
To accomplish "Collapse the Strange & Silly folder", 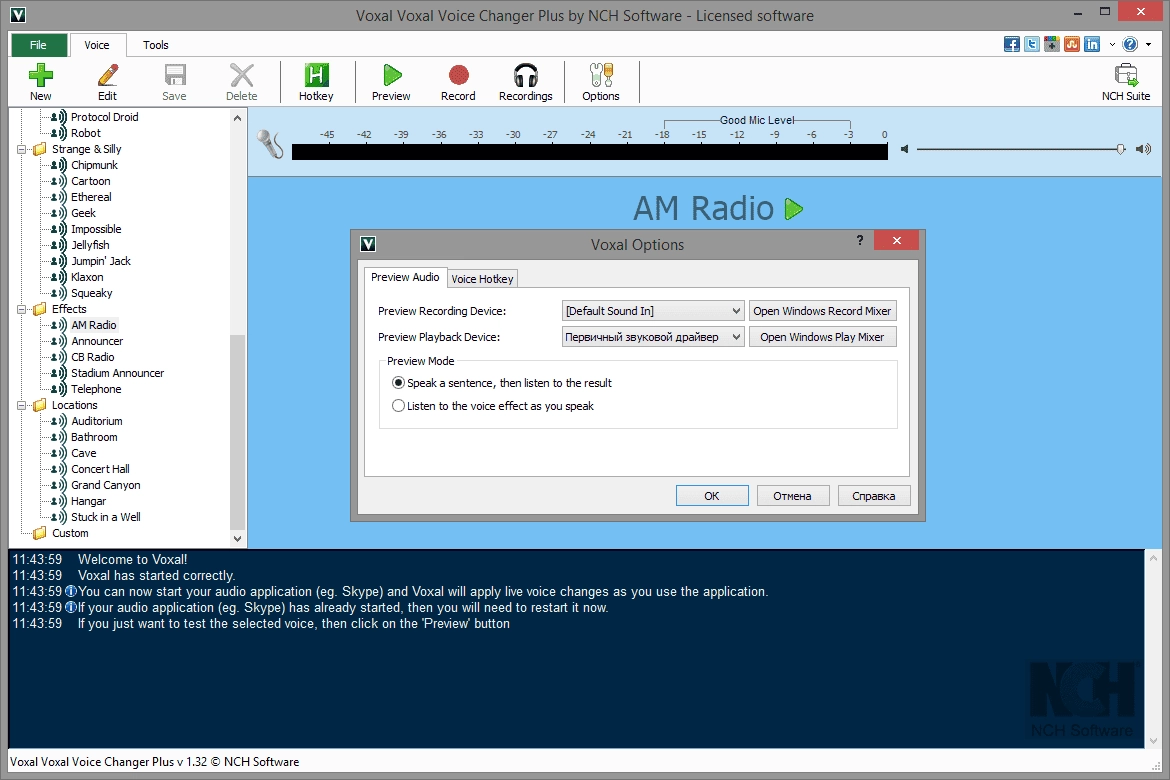I will (x=22, y=149).
